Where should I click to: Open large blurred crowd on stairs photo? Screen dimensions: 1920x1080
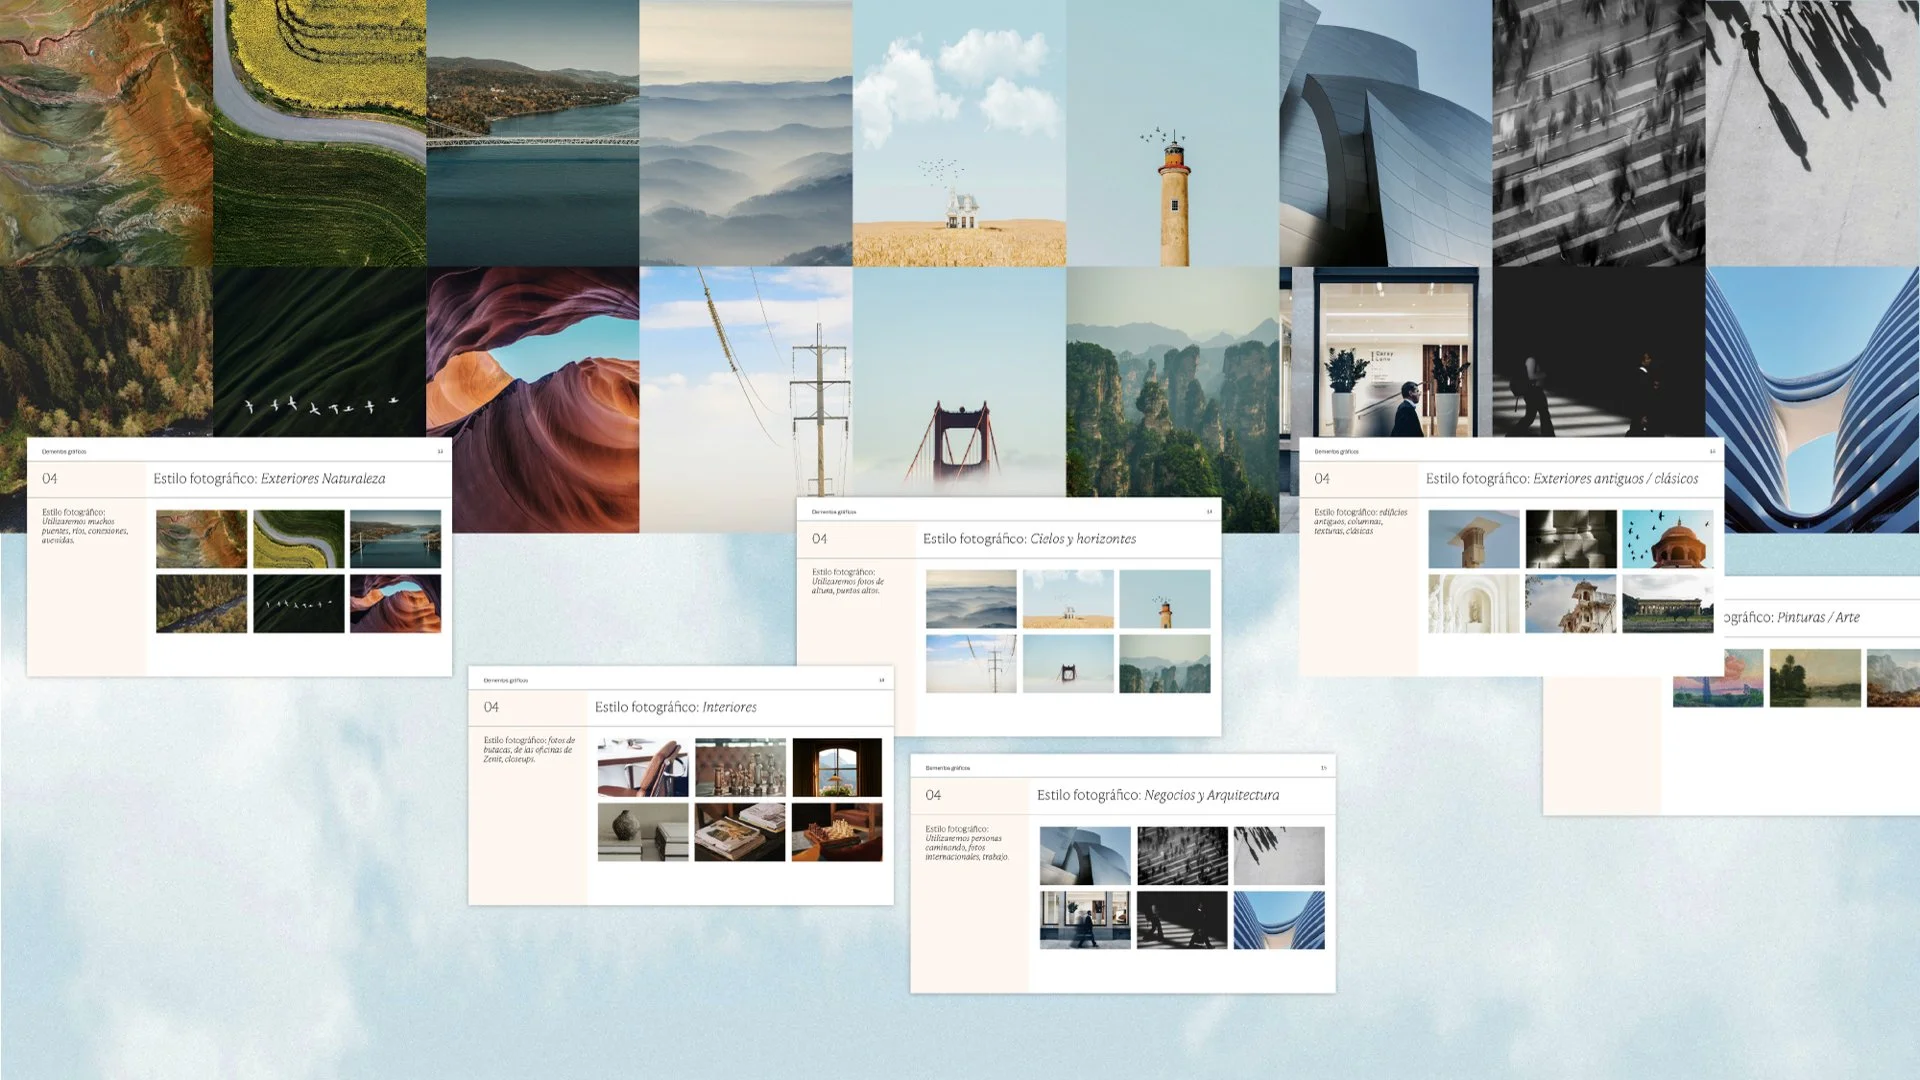point(1599,133)
